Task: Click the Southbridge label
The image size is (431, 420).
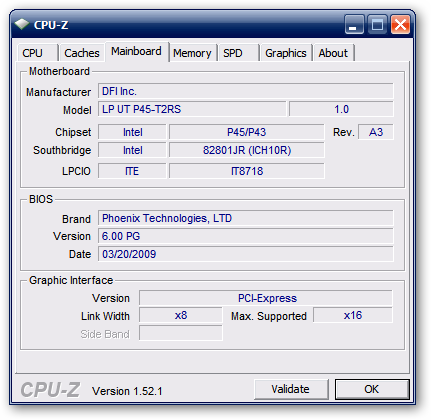Action: click(x=62, y=150)
